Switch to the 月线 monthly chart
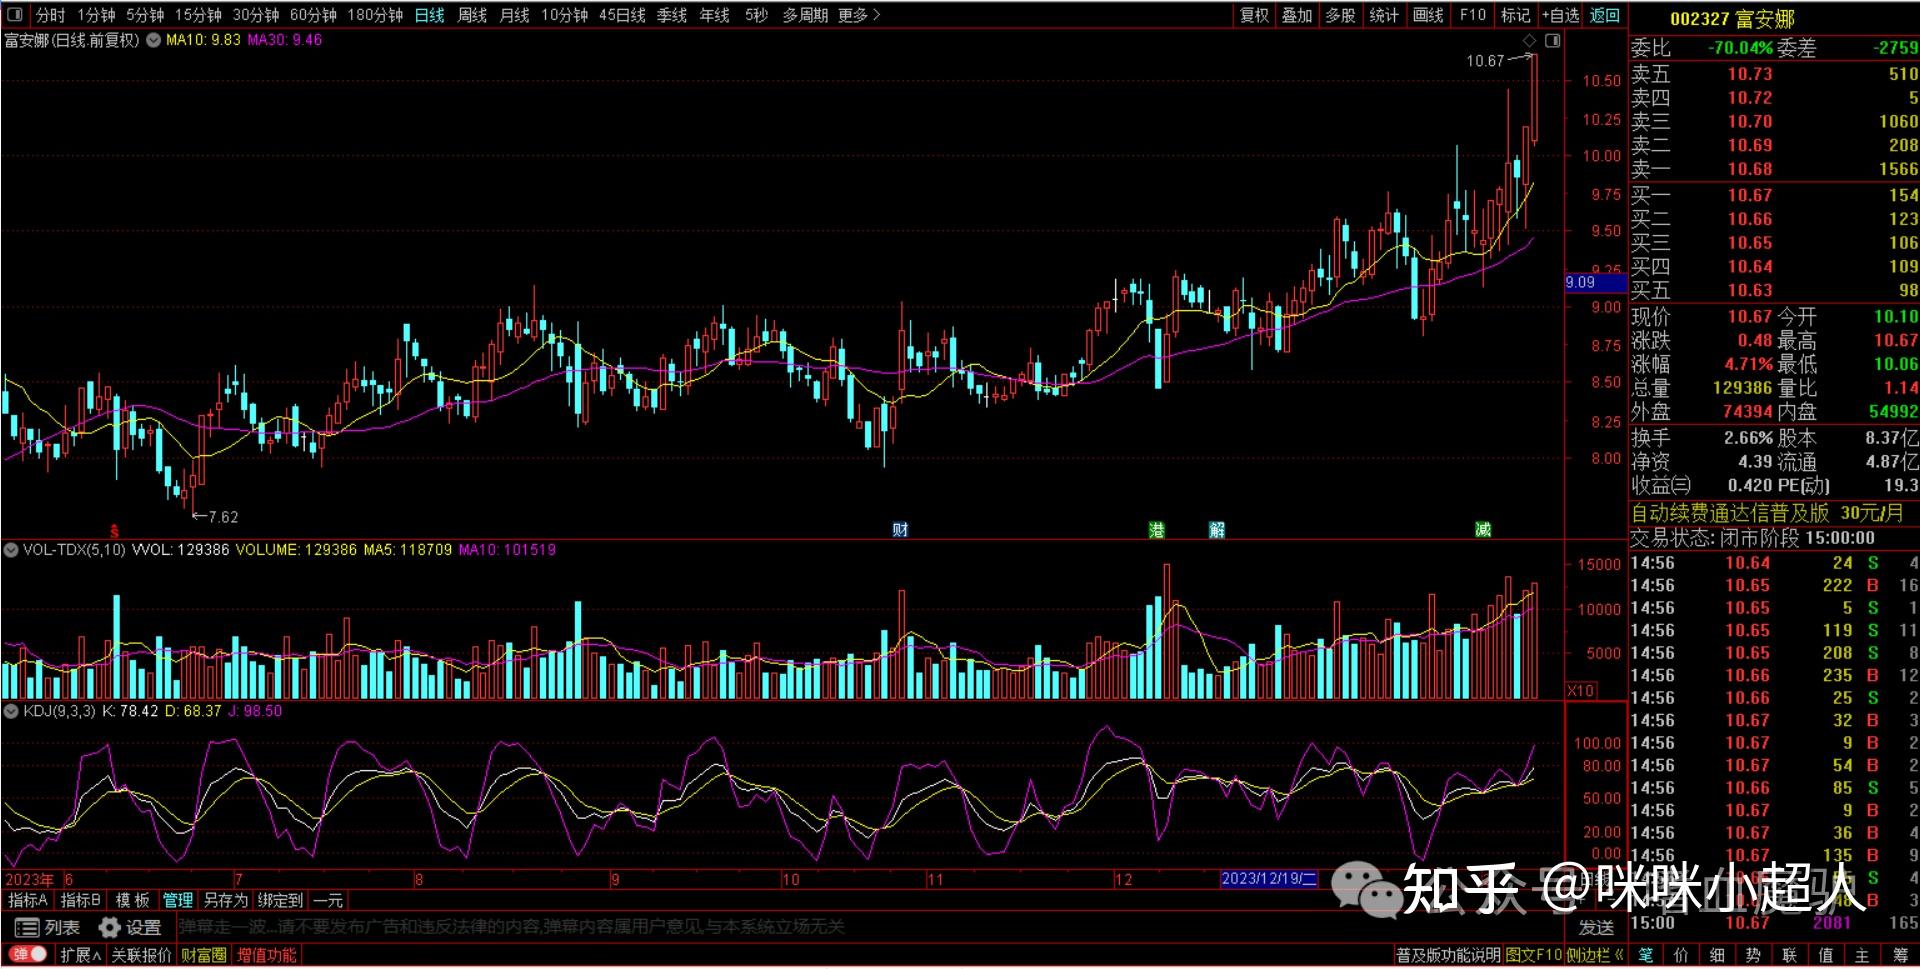 [514, 15]
